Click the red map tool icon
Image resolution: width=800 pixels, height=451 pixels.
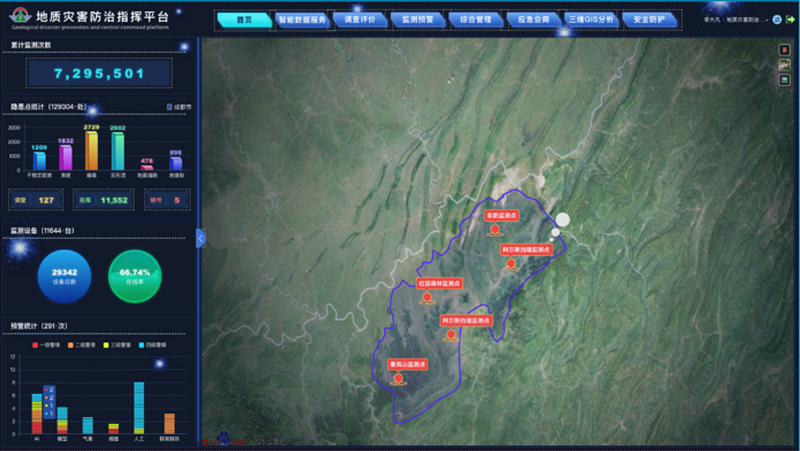[784, 49]
